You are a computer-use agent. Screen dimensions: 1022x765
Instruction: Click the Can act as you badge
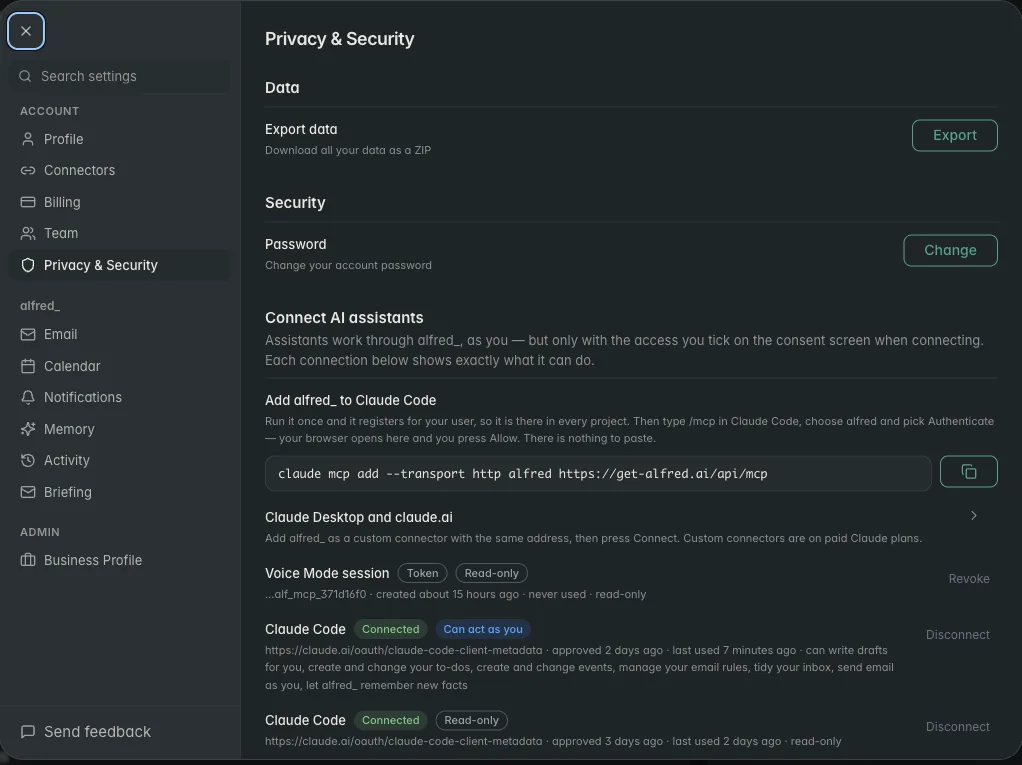click(483, 629)
